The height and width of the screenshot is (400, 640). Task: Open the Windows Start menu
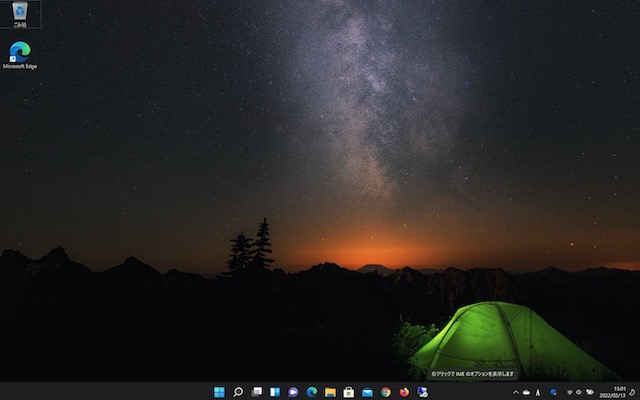click(219, 392)
